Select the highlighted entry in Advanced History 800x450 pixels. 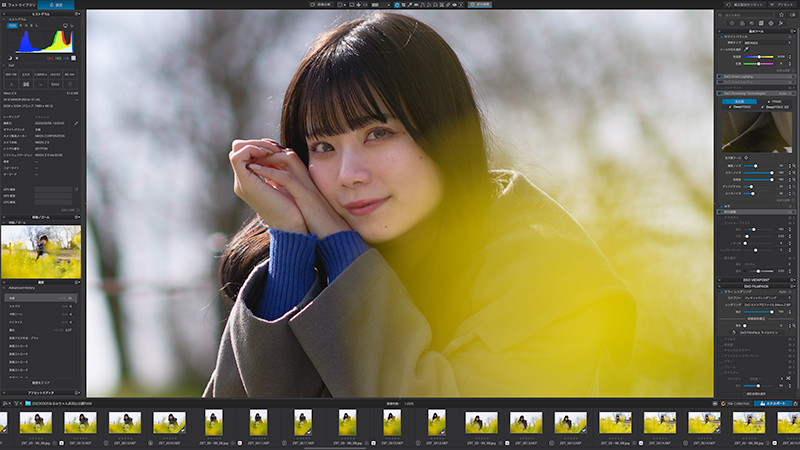pos(41,298)
